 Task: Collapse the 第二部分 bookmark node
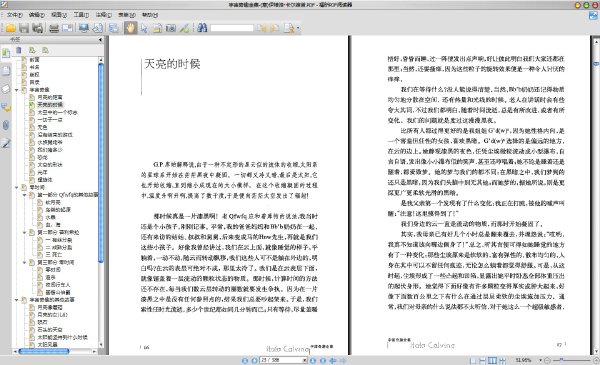tap(24, 232)
